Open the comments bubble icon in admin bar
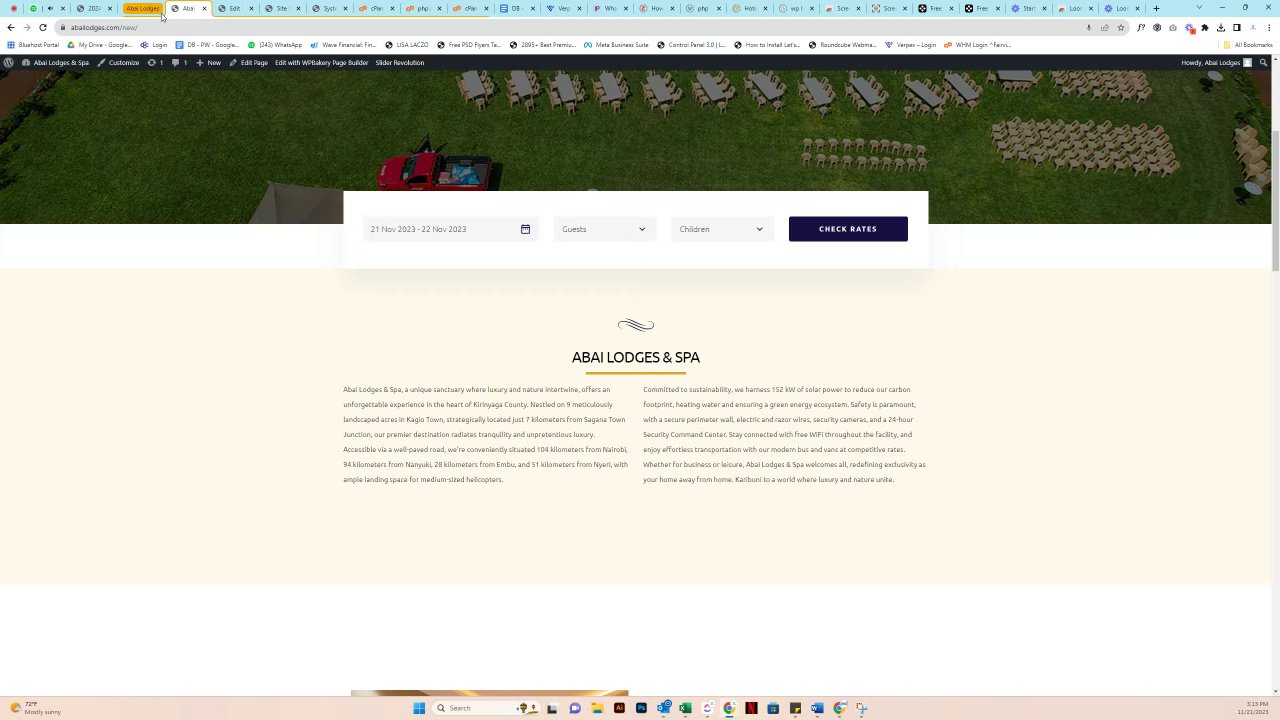Viewport: 1280px width, 720px height. (178, 62)
